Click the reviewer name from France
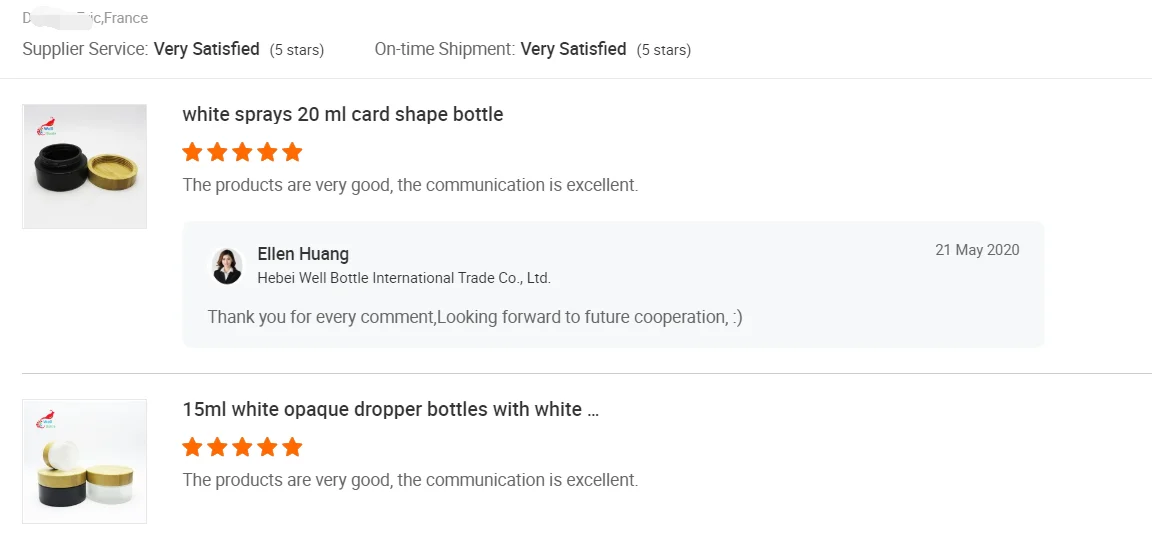The width and height of the screenshot is (1152, 544). (x=85, y=18)
